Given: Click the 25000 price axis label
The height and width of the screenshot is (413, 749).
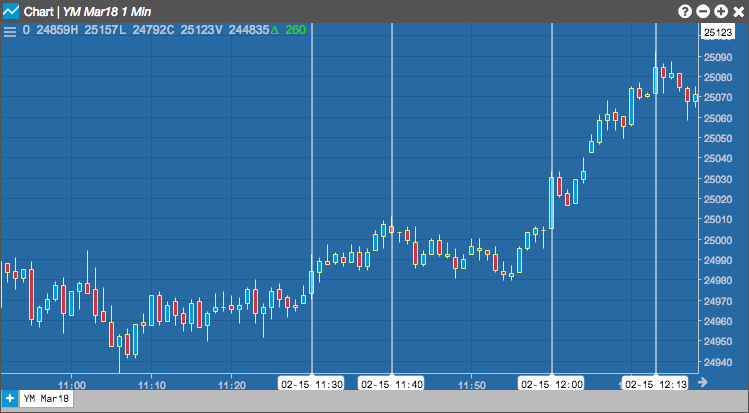Looking at the screenshot, I should (x=717, y=240).
